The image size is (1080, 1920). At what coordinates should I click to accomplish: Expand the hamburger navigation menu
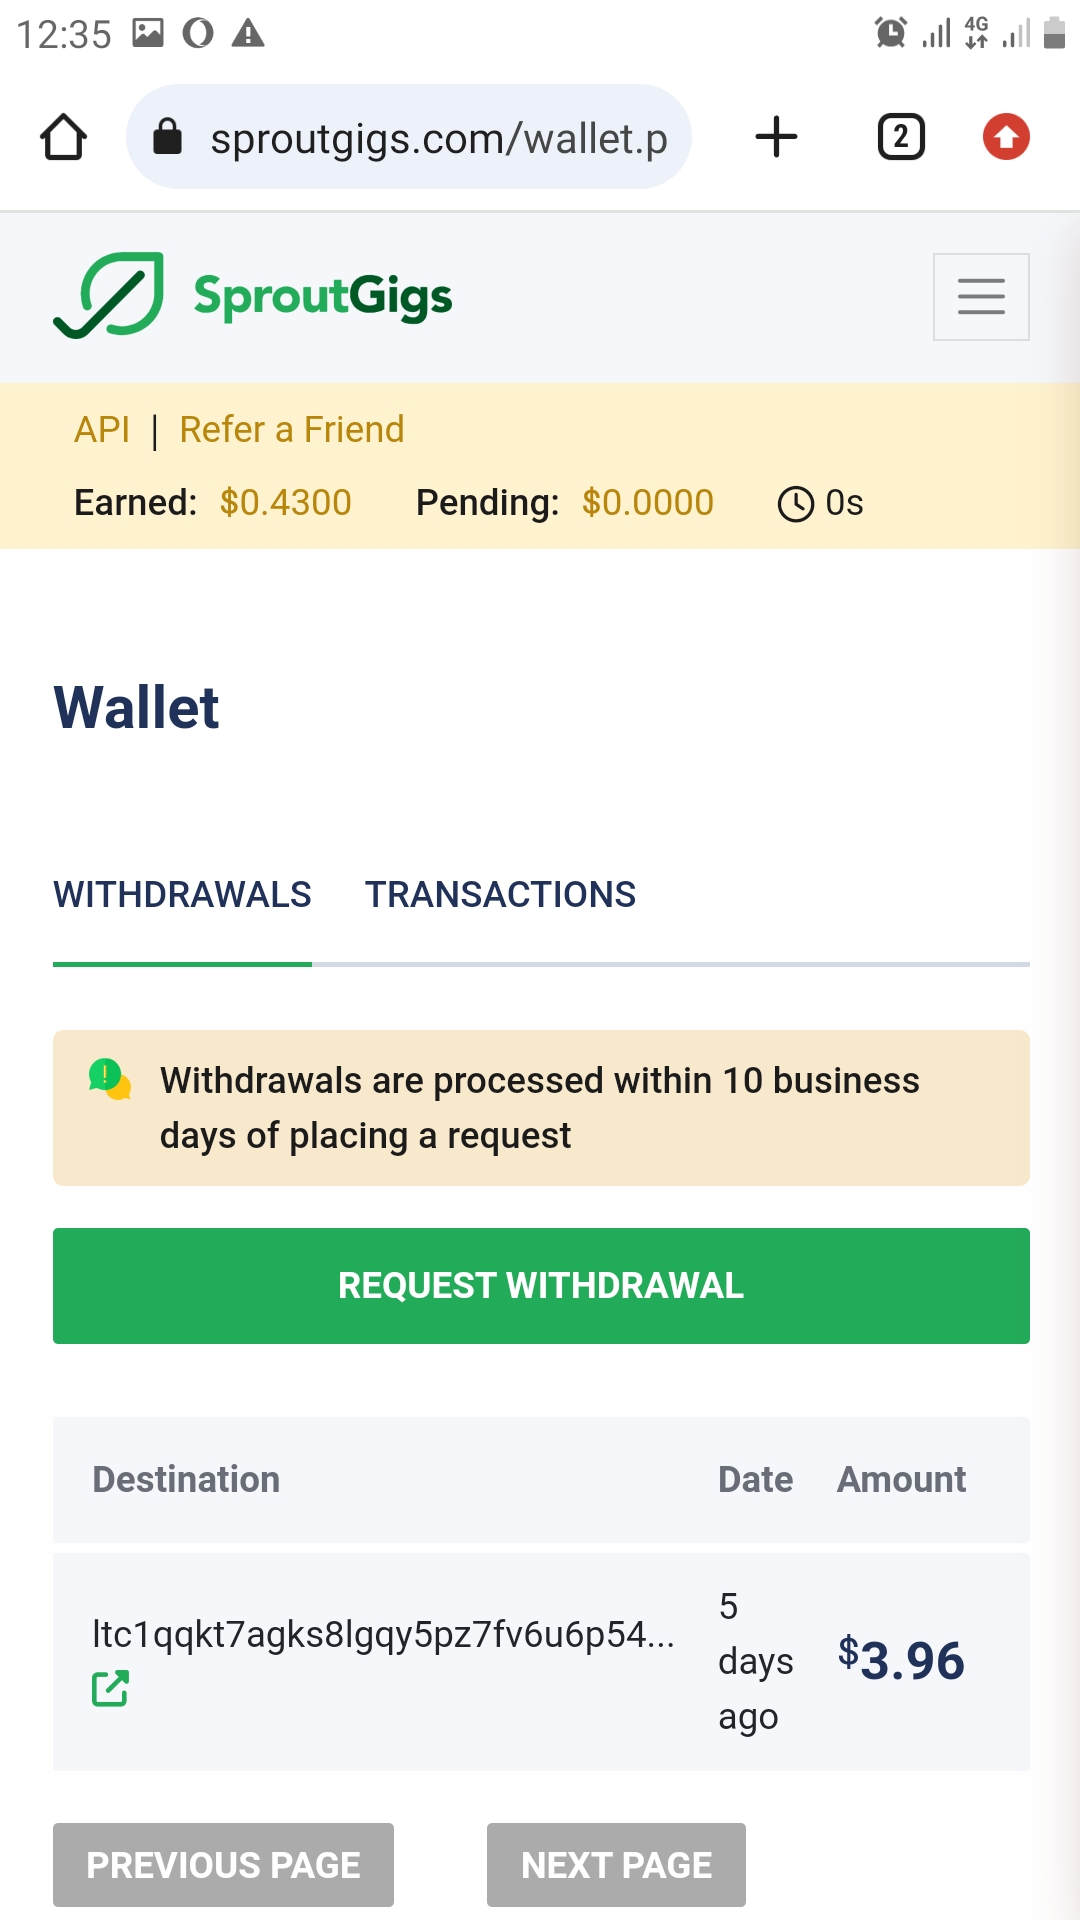[980, 296]
